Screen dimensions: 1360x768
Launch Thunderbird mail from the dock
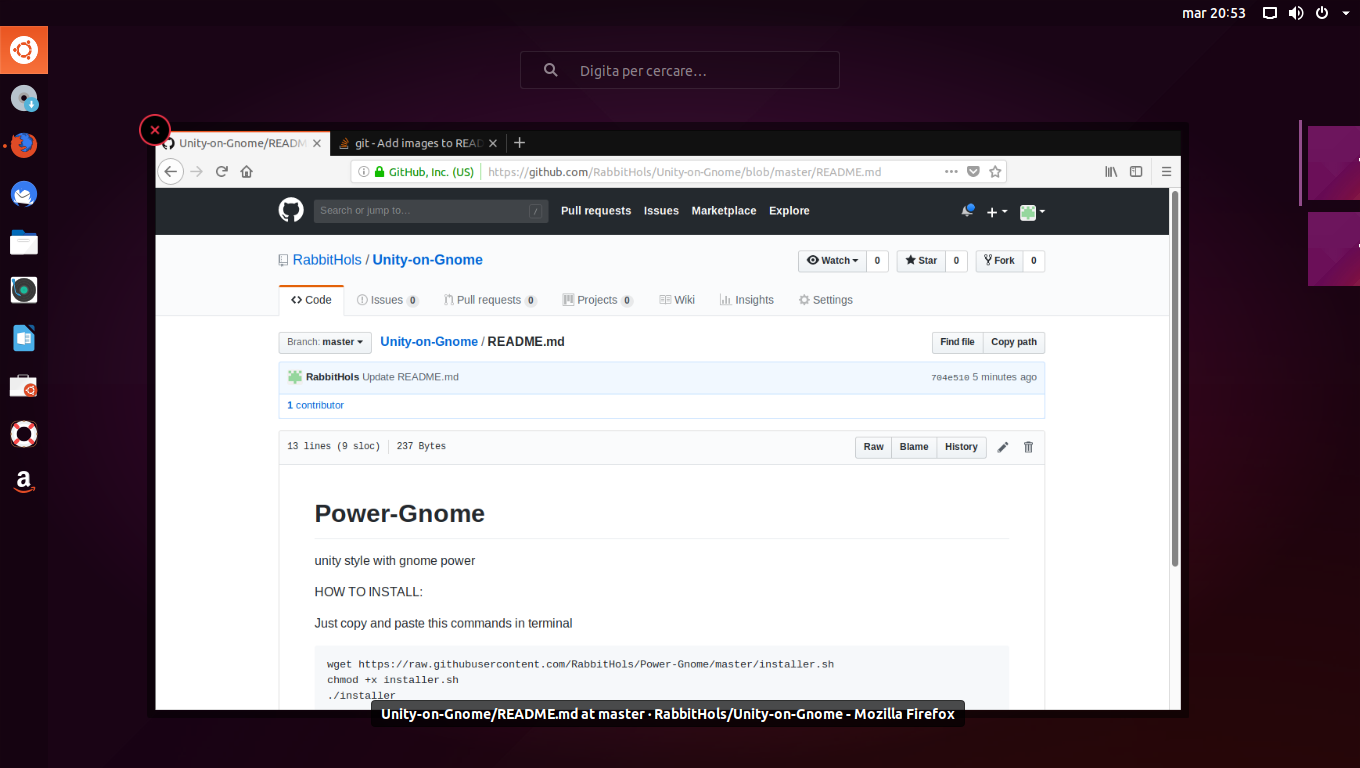[x=24, y=193]
